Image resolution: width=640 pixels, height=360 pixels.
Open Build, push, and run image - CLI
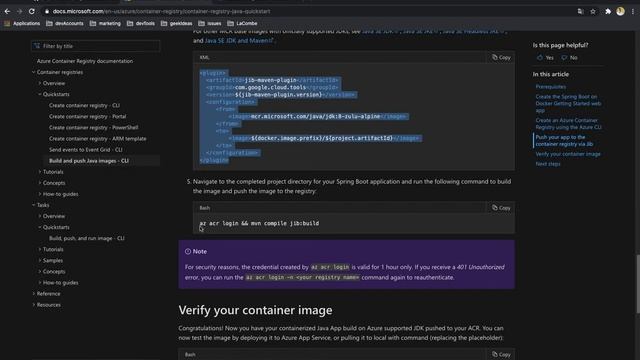(87, 238)
